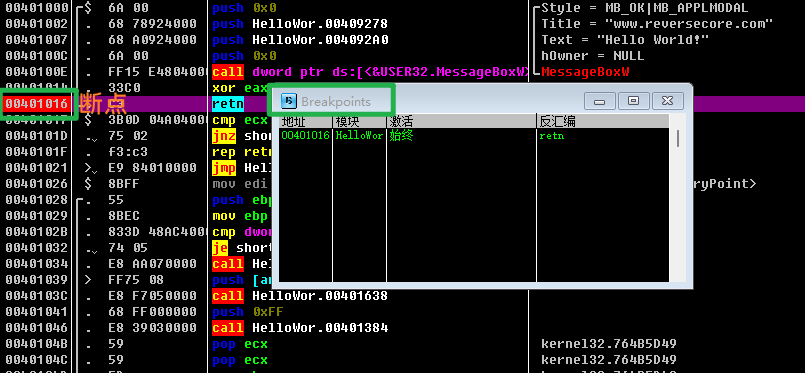Click hex bytes 68 78924000
The width and height of the screenshot is (805, 373).
point(152,24)
